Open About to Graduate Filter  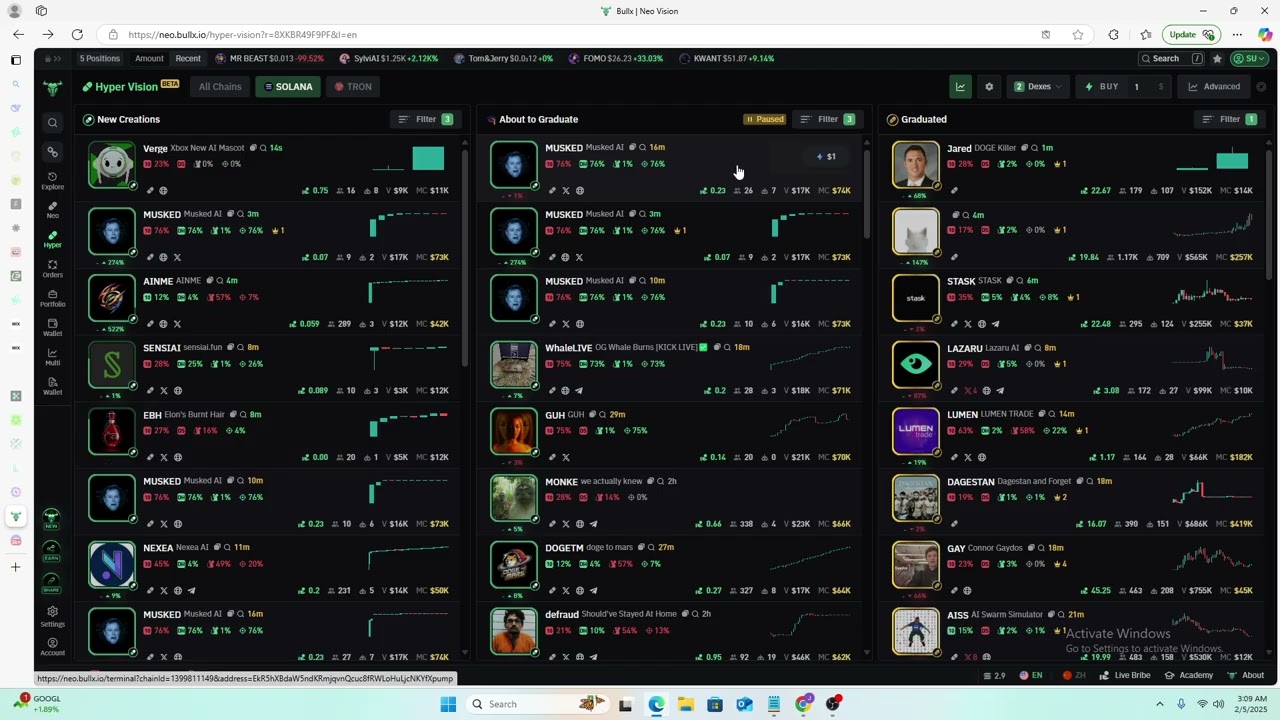click(827, 120)
